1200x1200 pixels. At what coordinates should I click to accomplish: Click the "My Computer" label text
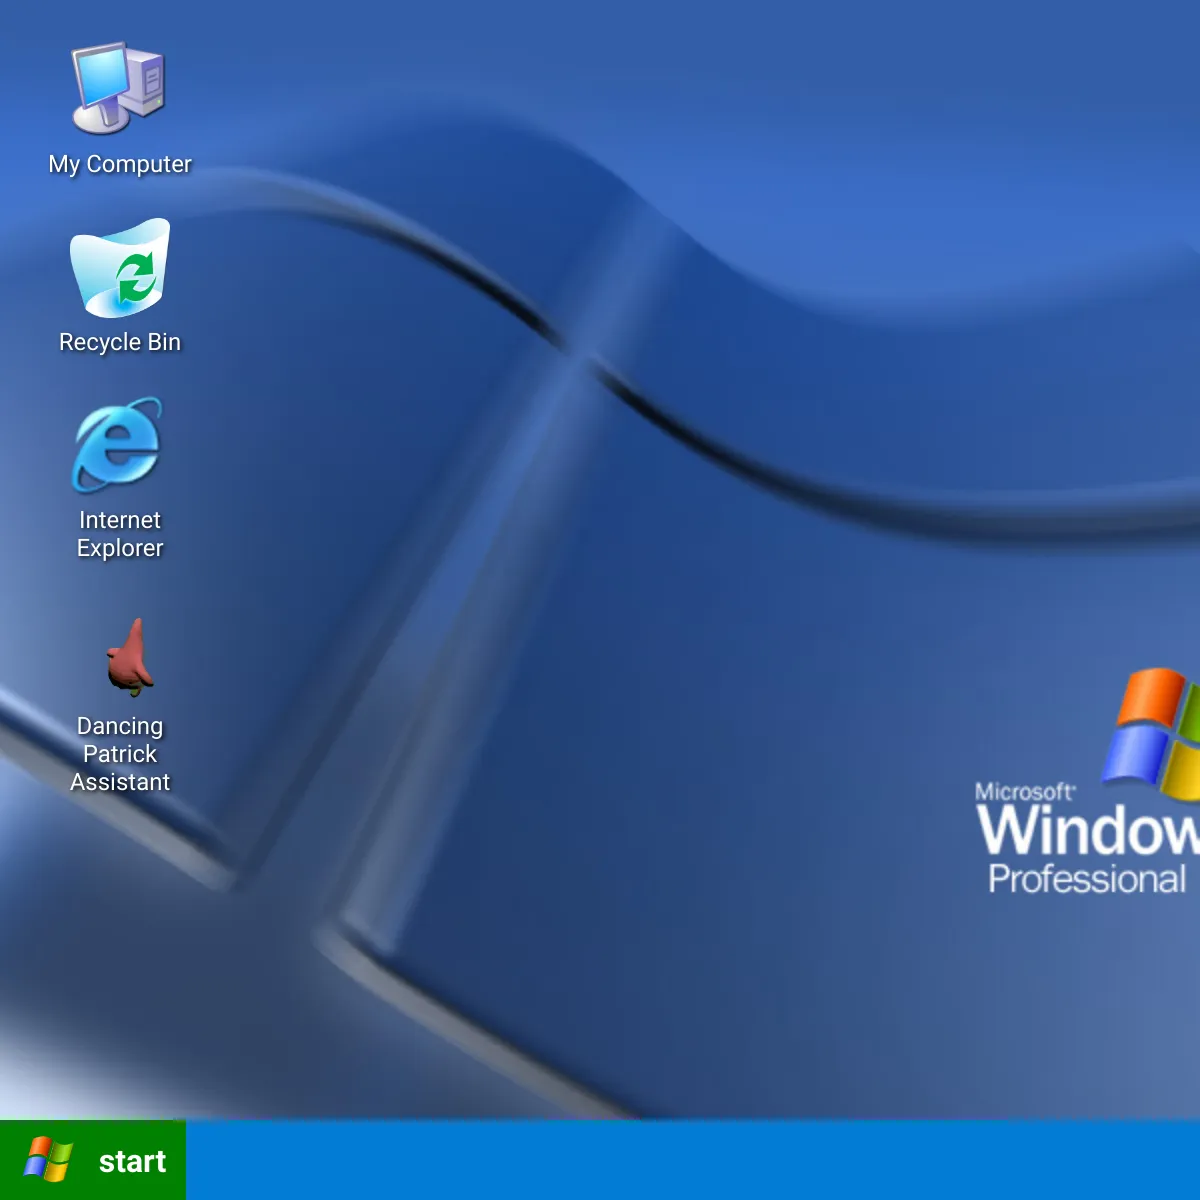coord(120,164)
